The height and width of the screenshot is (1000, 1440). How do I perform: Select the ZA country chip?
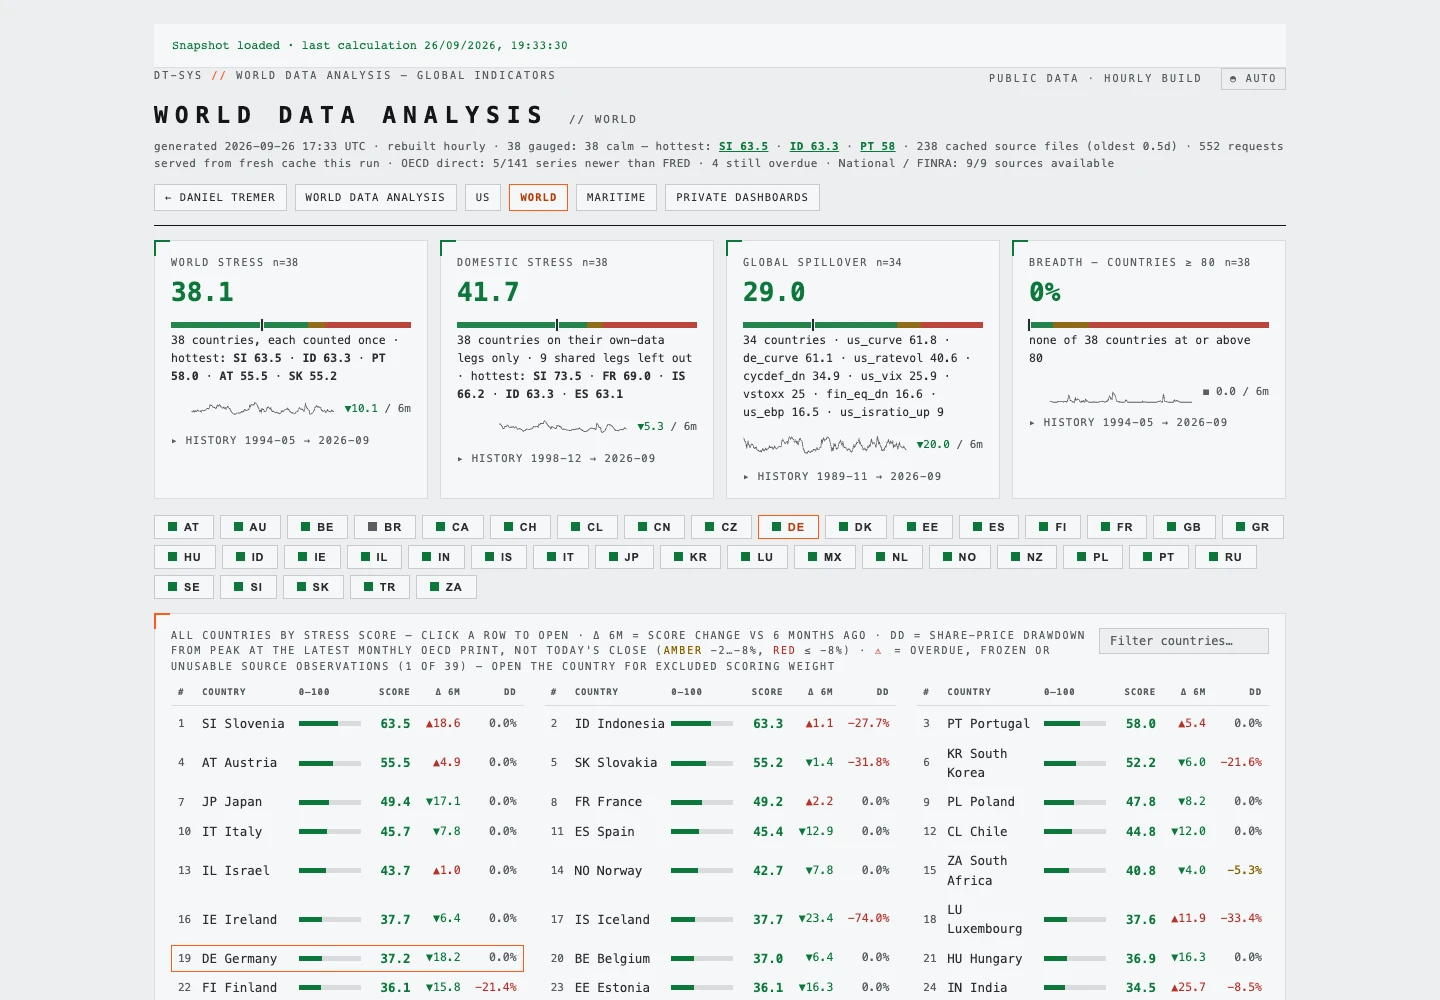click(x=446, y=587)
